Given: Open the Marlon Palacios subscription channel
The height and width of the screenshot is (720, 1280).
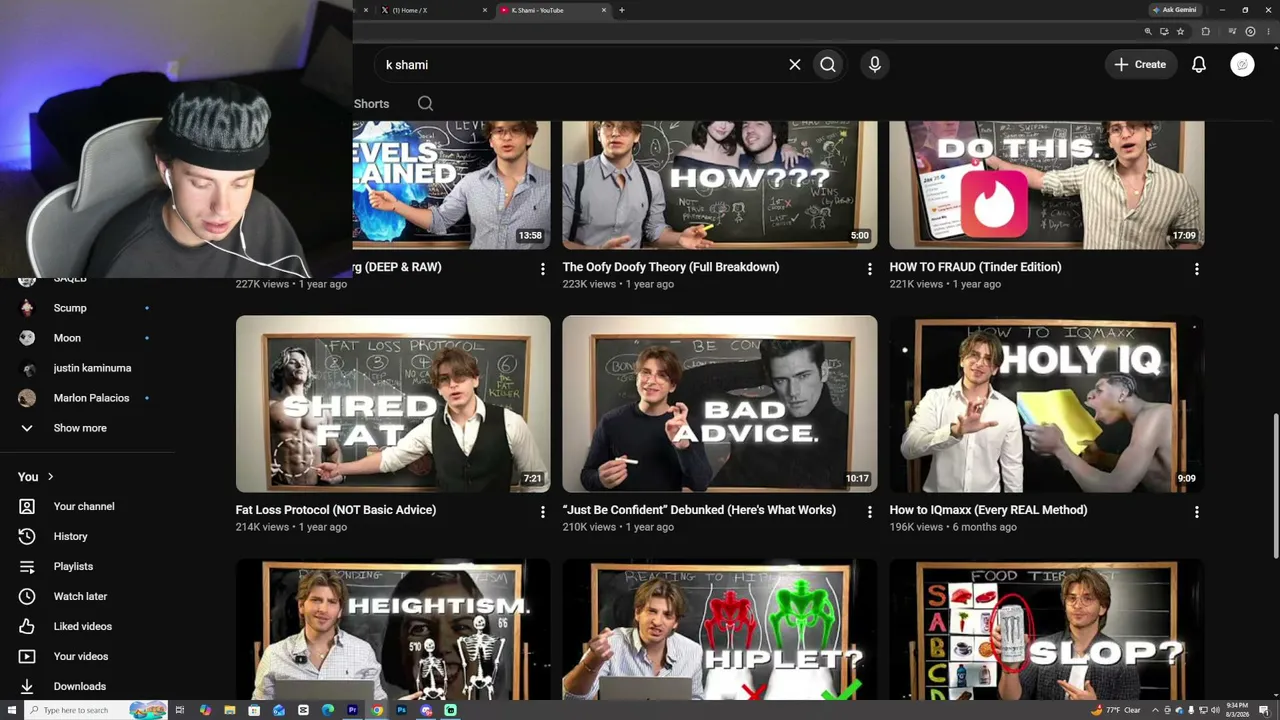Looking at the screenshot, I should pos(91,398).
